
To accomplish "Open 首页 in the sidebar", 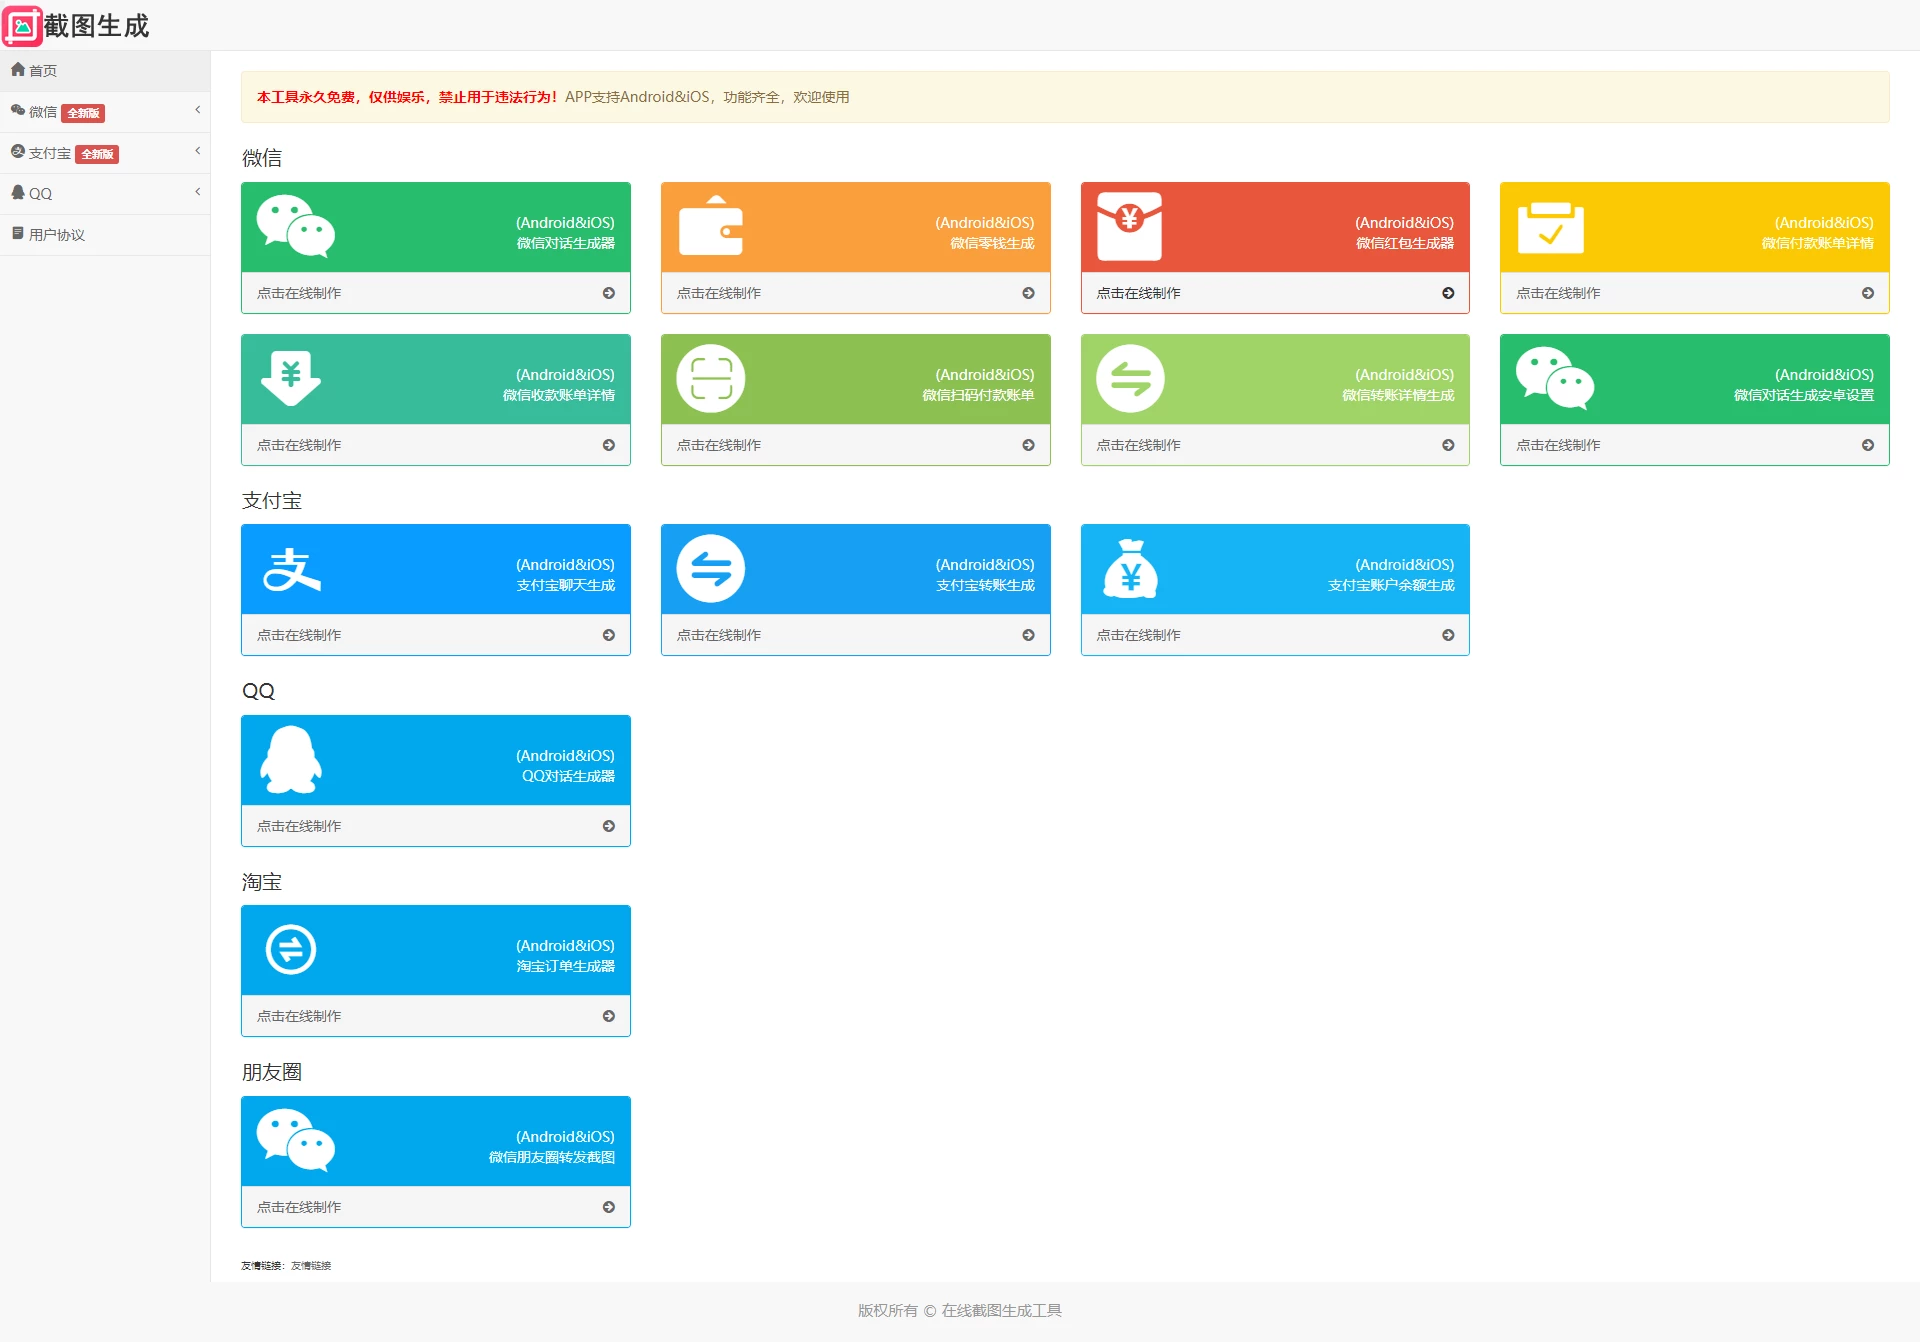I will point(42,71).
